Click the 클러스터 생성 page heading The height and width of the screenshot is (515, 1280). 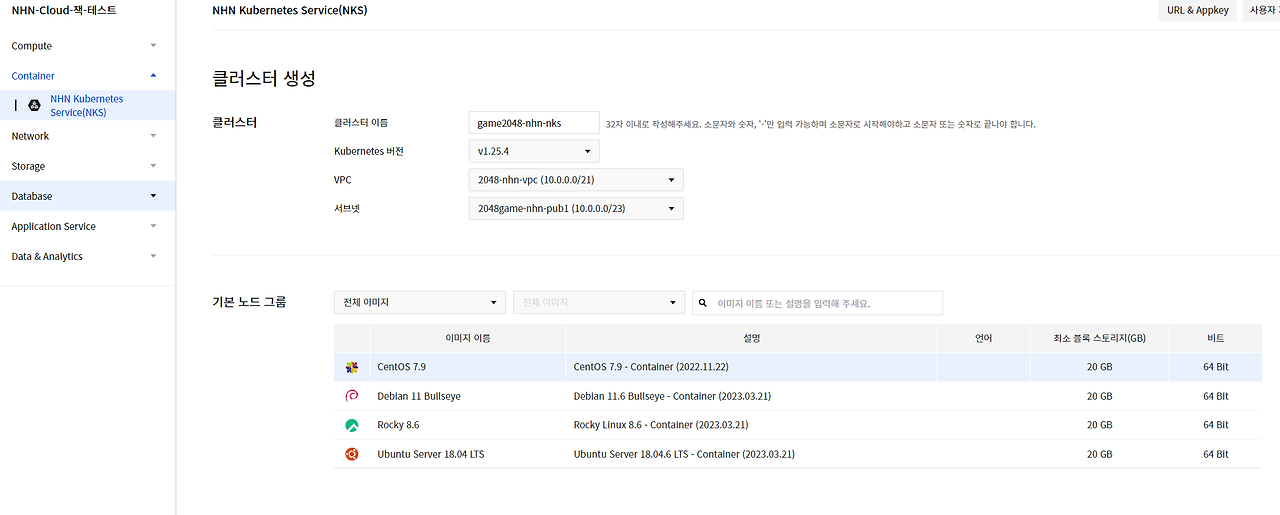264,78
